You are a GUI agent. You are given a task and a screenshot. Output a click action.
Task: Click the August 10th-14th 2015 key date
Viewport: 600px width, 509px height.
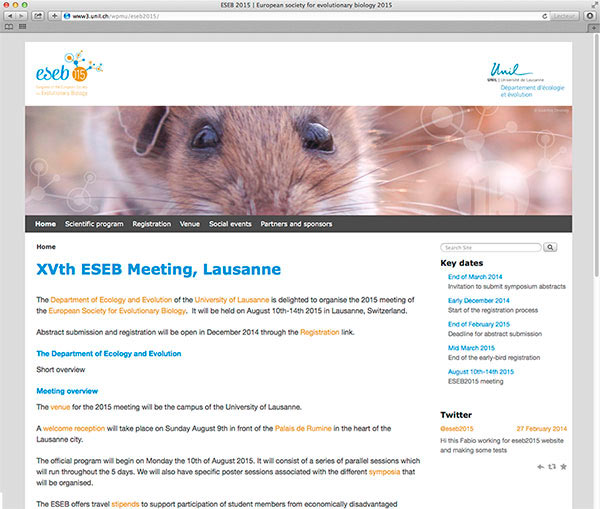click(481, 372)
